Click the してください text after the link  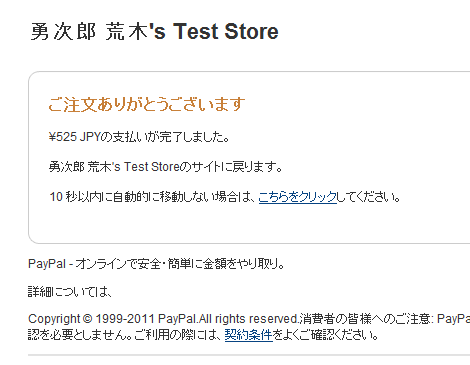click(368, 197)
